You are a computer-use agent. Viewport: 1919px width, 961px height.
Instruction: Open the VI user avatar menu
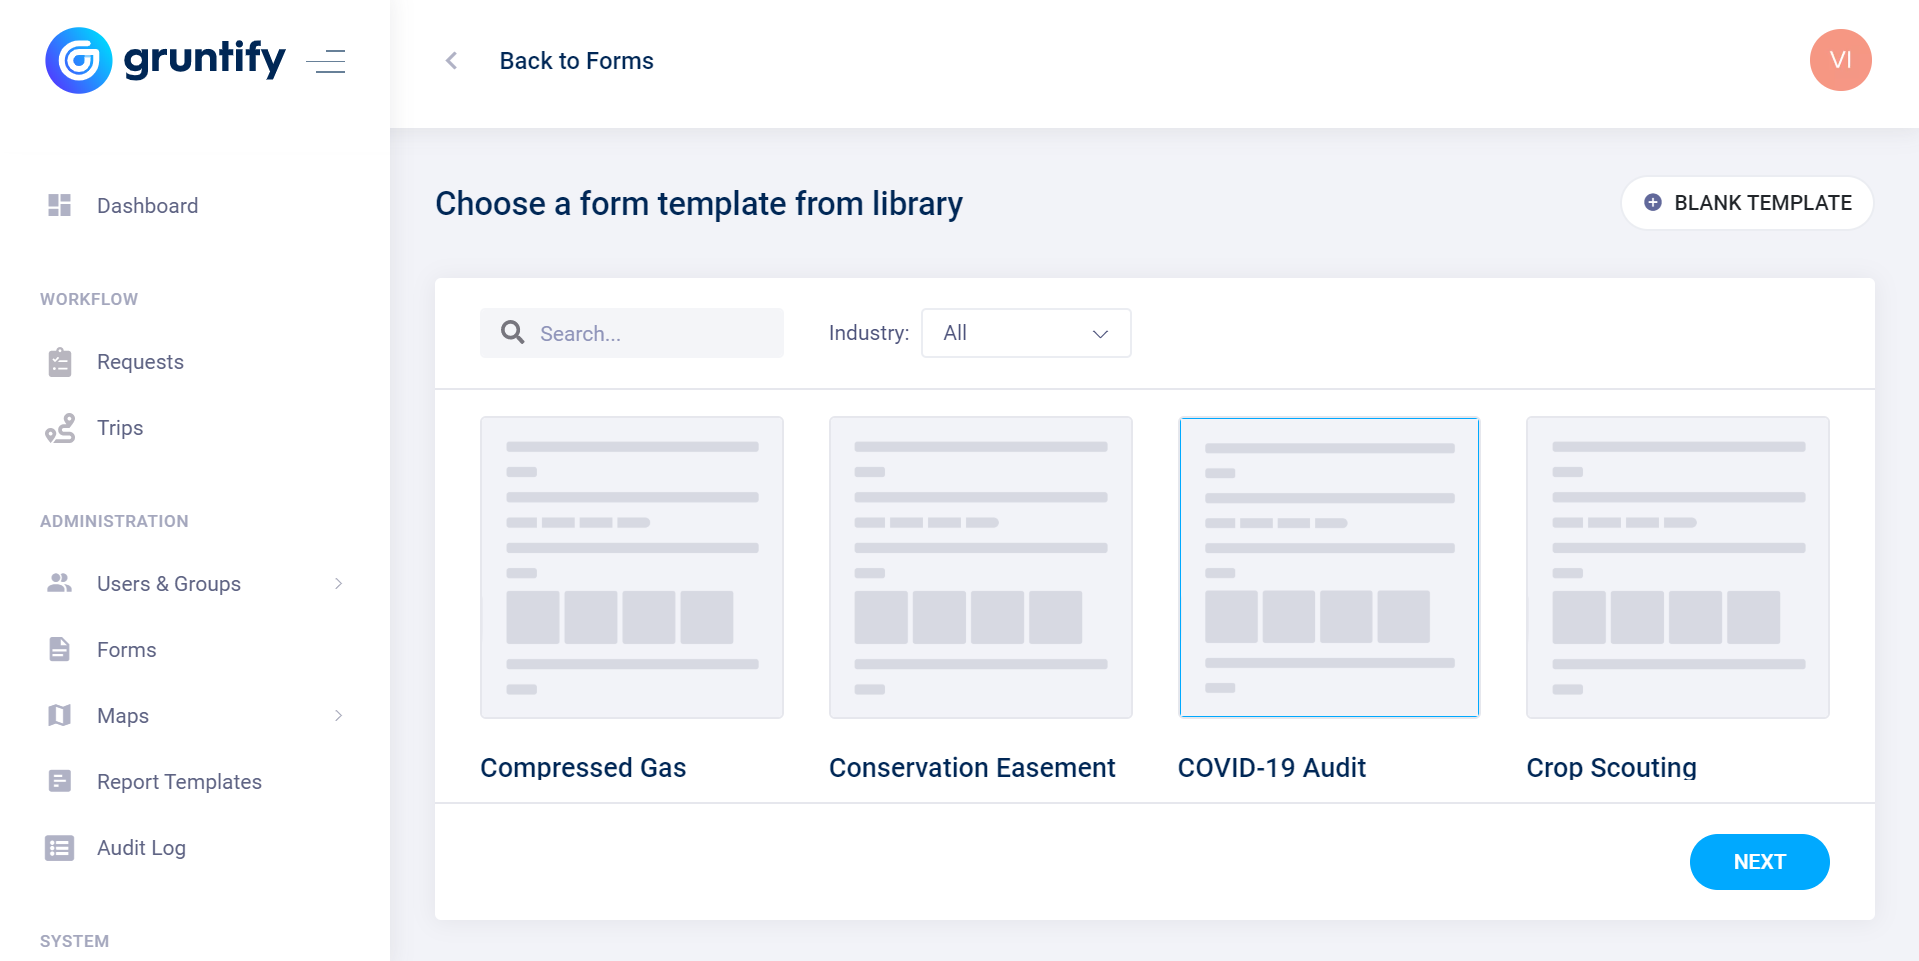tap(1840, 60)
